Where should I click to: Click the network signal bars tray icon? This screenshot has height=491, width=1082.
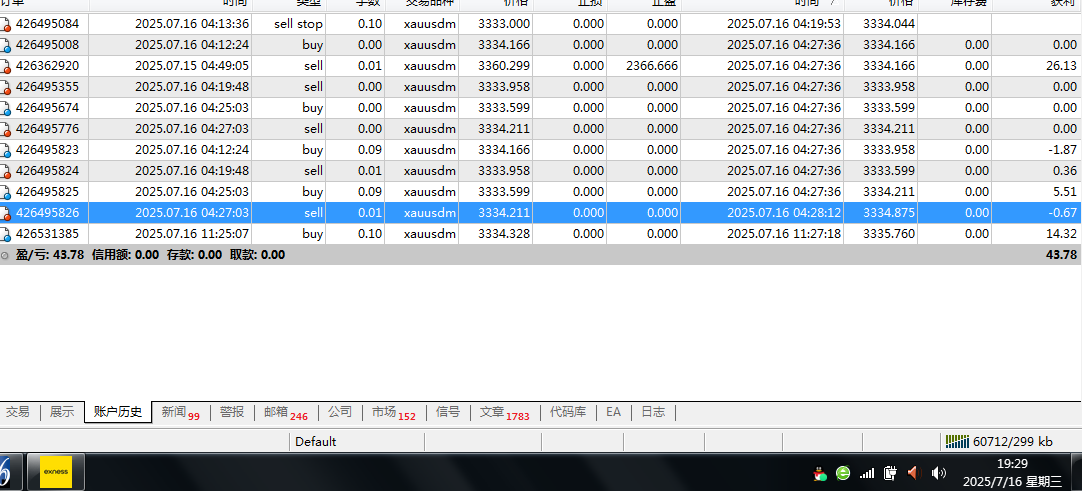867,473
